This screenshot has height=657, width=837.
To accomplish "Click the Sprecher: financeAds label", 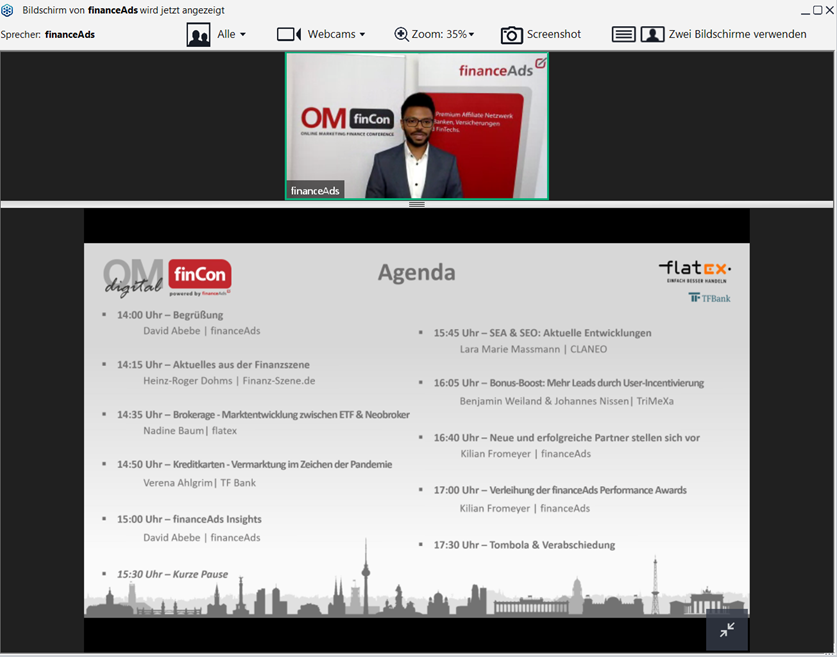I will [x=48, y=35].
